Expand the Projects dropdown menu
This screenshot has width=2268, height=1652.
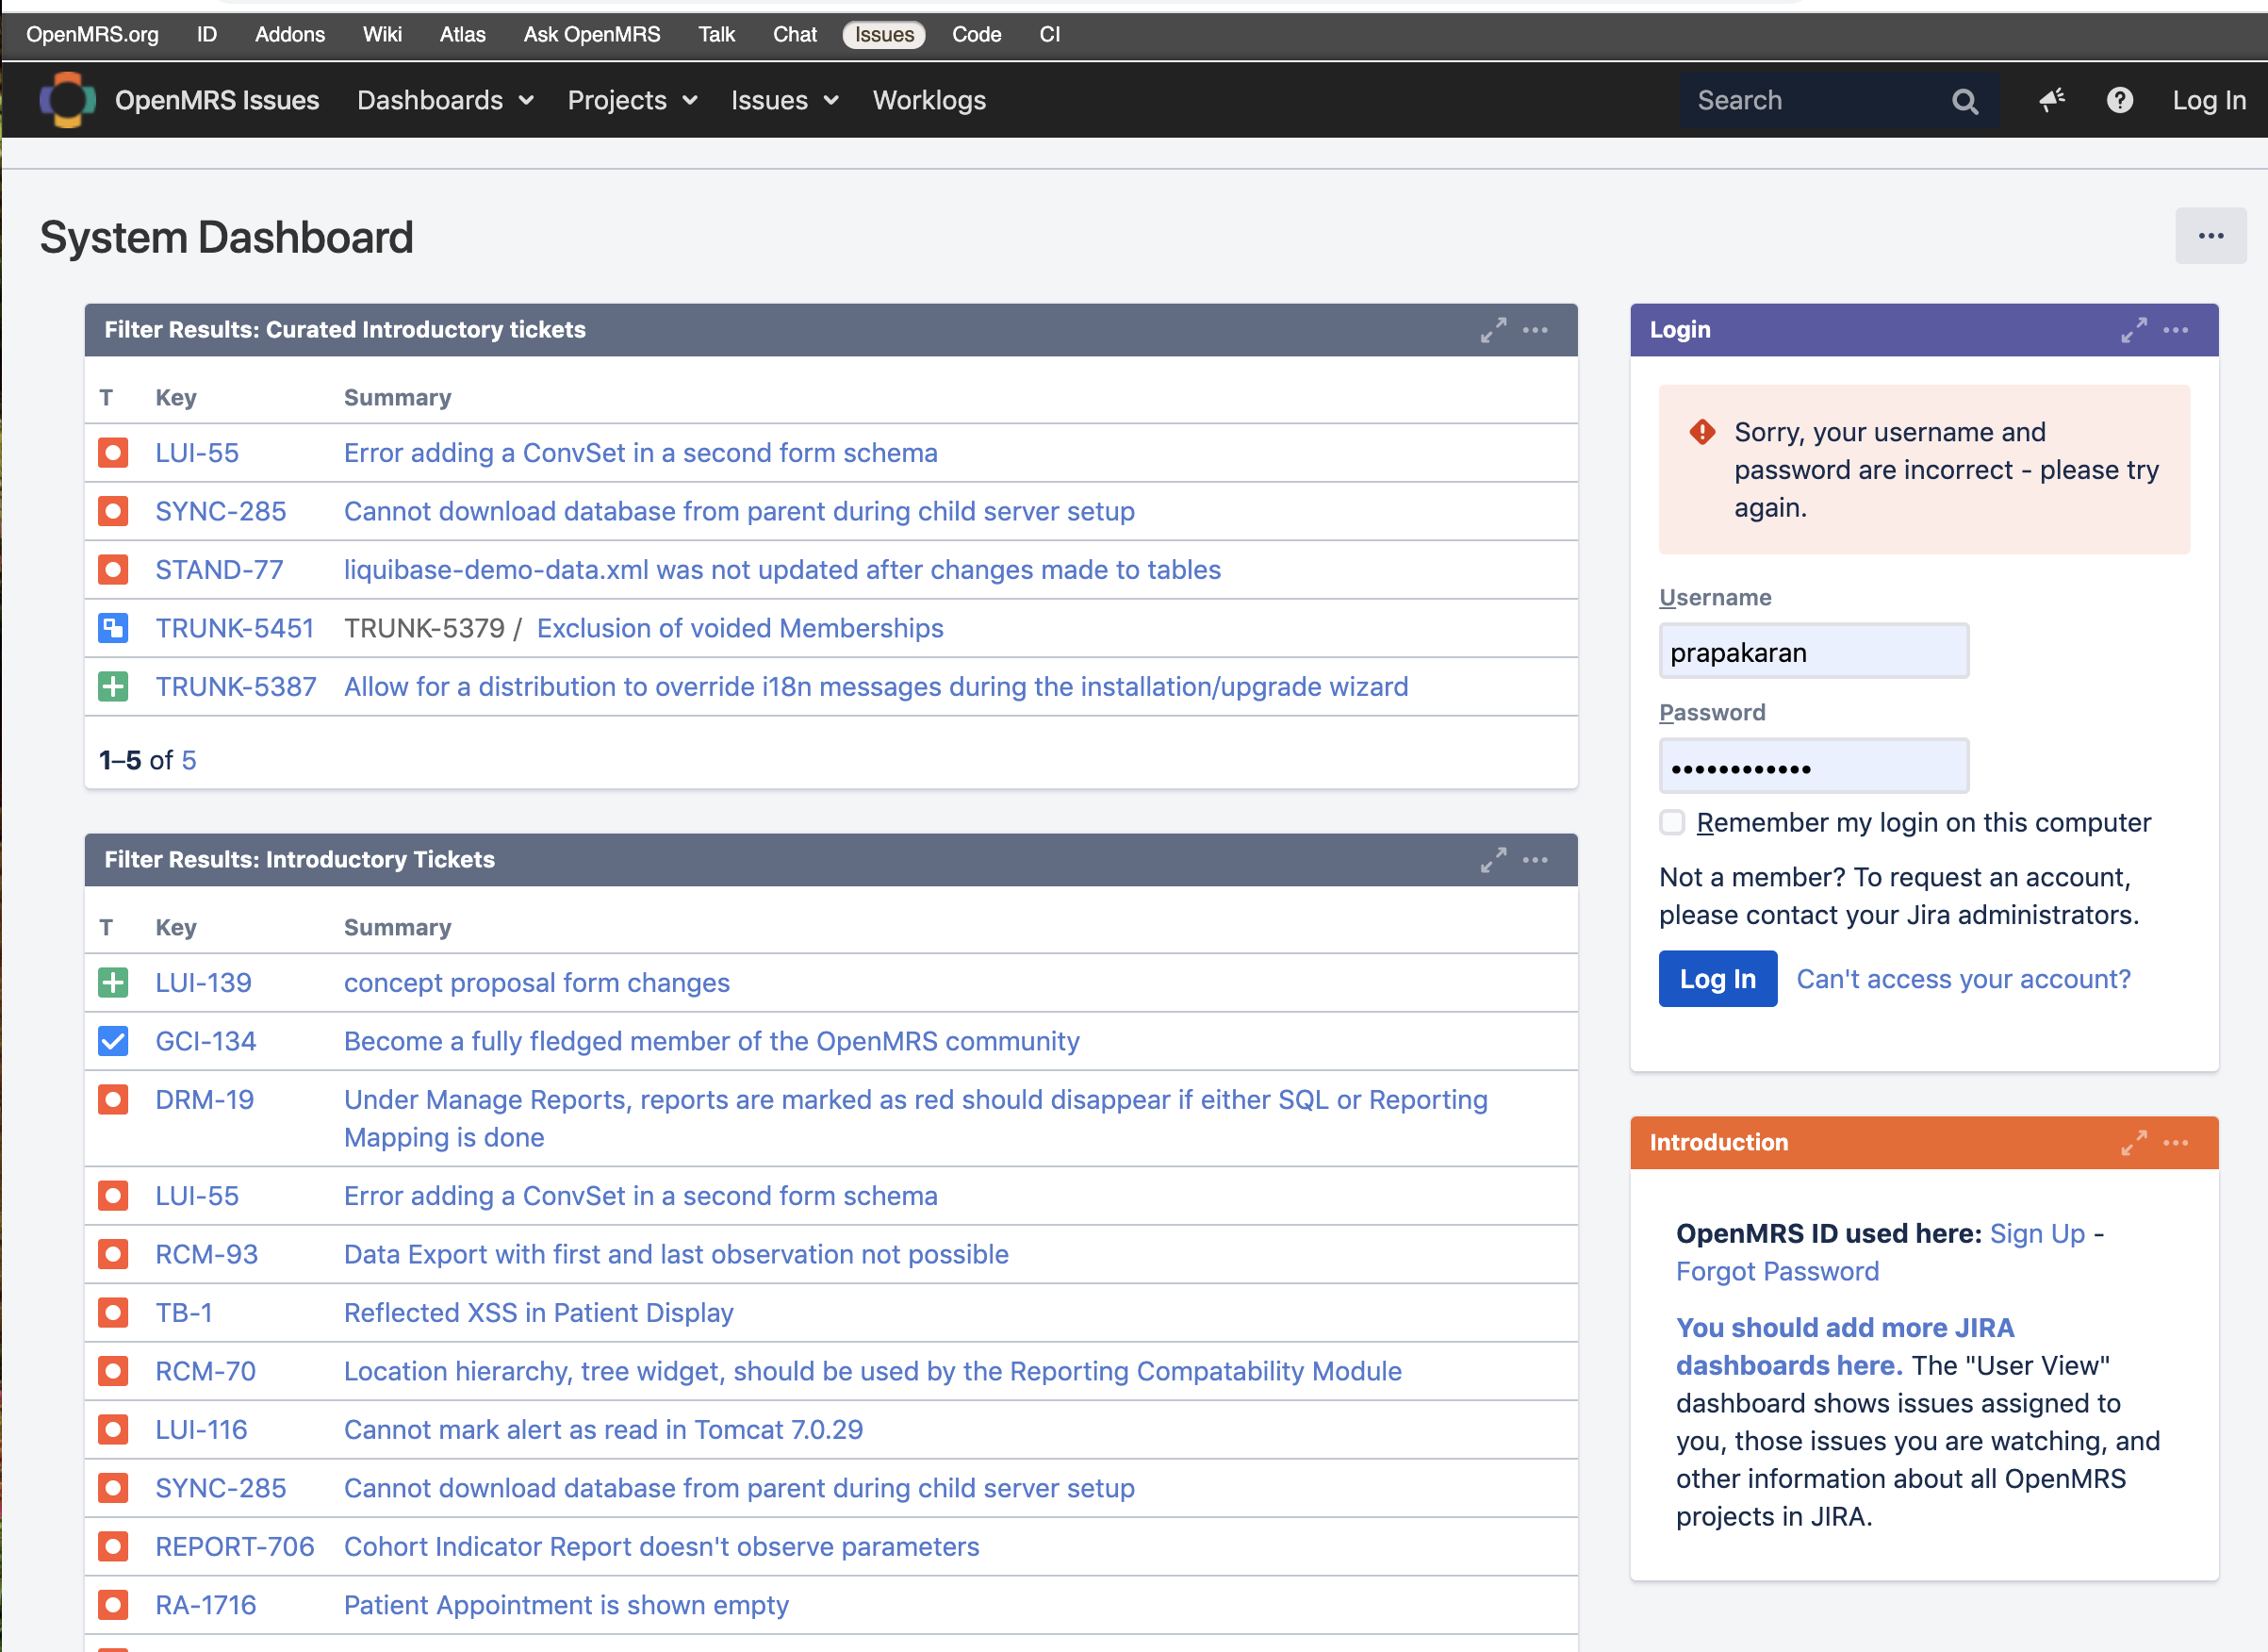[x=632, y=100]
